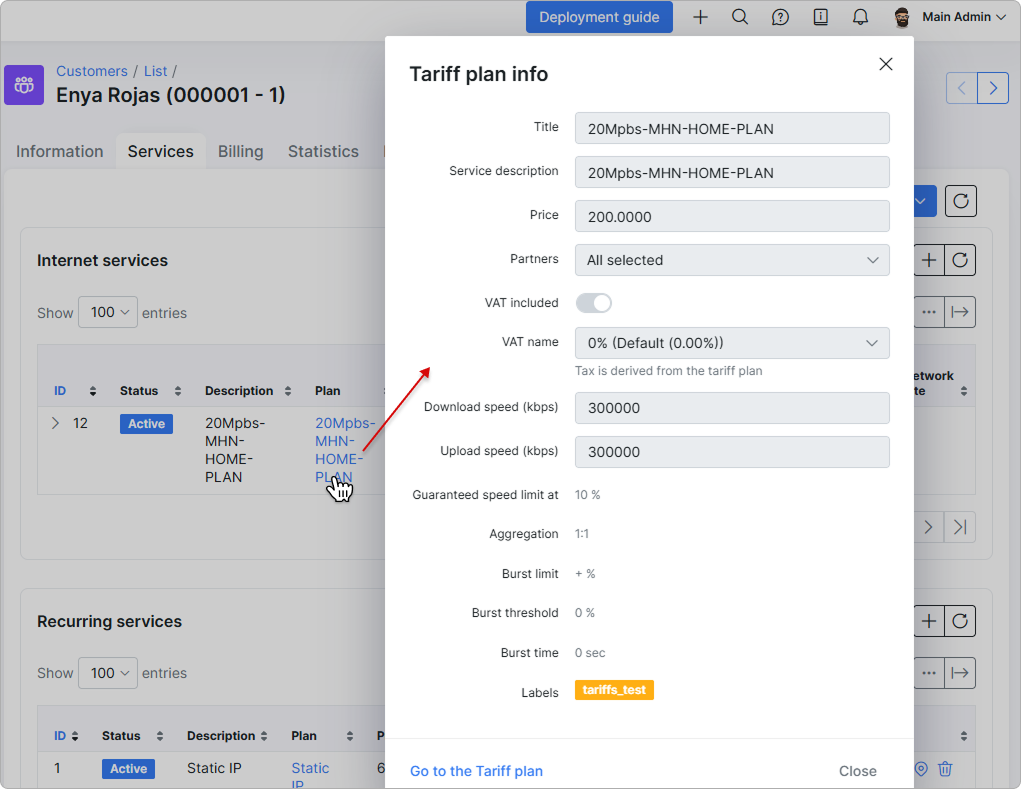
Task: Open the search magnifier icon in top bar
Action: click(x=740, y=17)
